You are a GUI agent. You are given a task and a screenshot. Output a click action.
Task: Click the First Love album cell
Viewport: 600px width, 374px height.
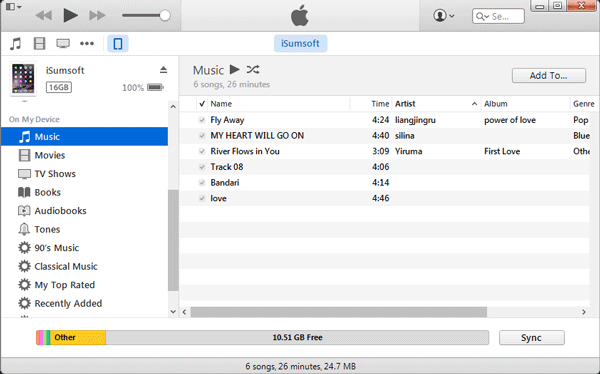[x=502, y=151]
